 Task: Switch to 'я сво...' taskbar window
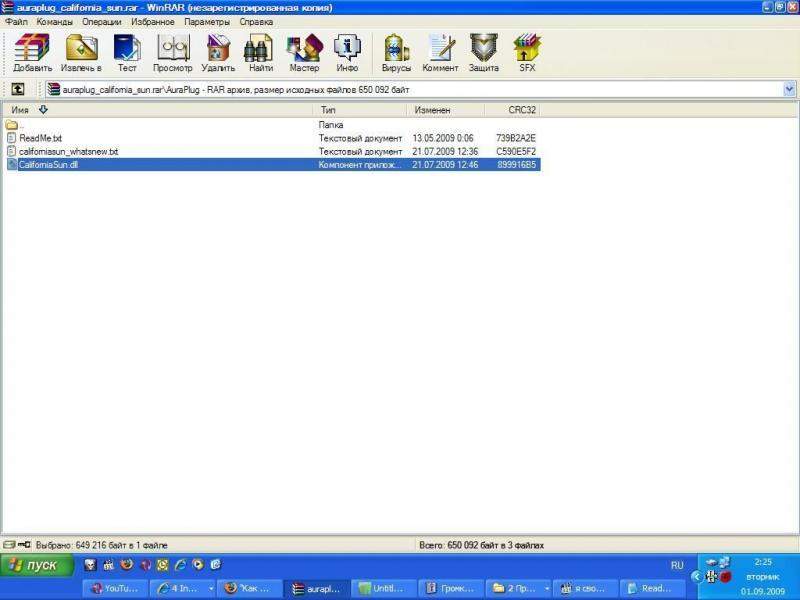pyautogui.click(x=586, y=589)
